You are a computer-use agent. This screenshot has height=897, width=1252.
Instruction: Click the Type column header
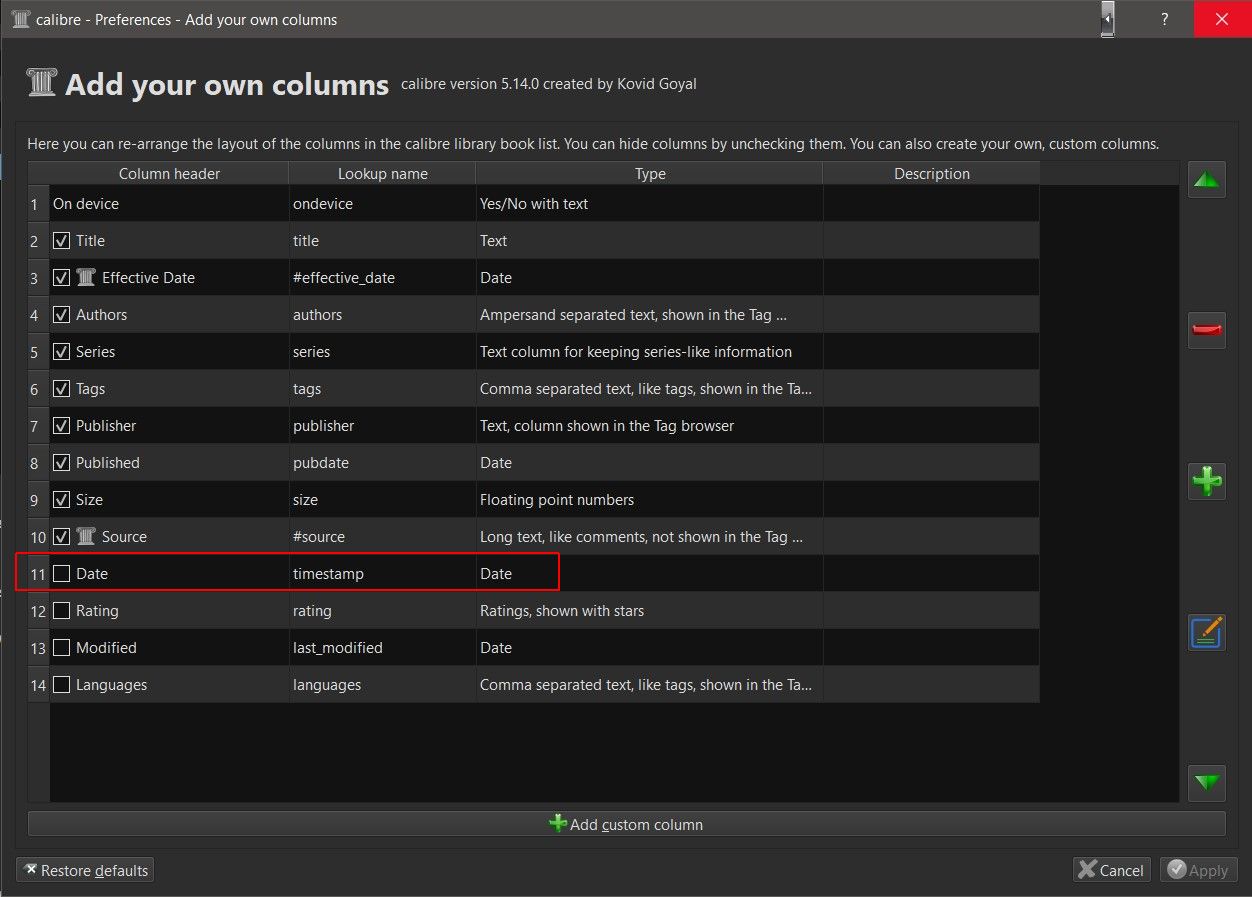point(650,174)
